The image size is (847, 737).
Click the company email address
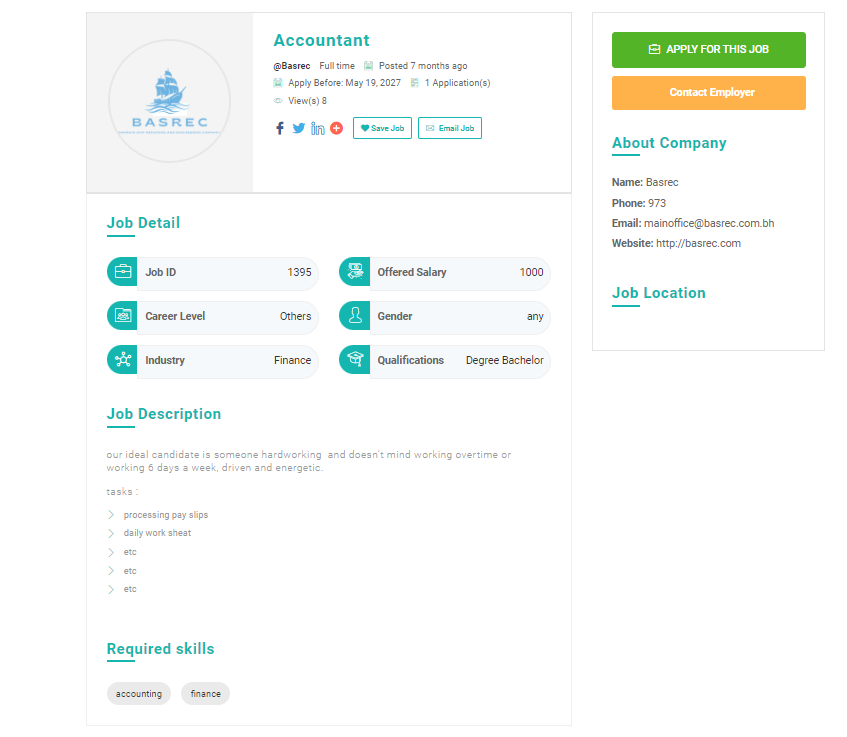[x=709, y=223]
